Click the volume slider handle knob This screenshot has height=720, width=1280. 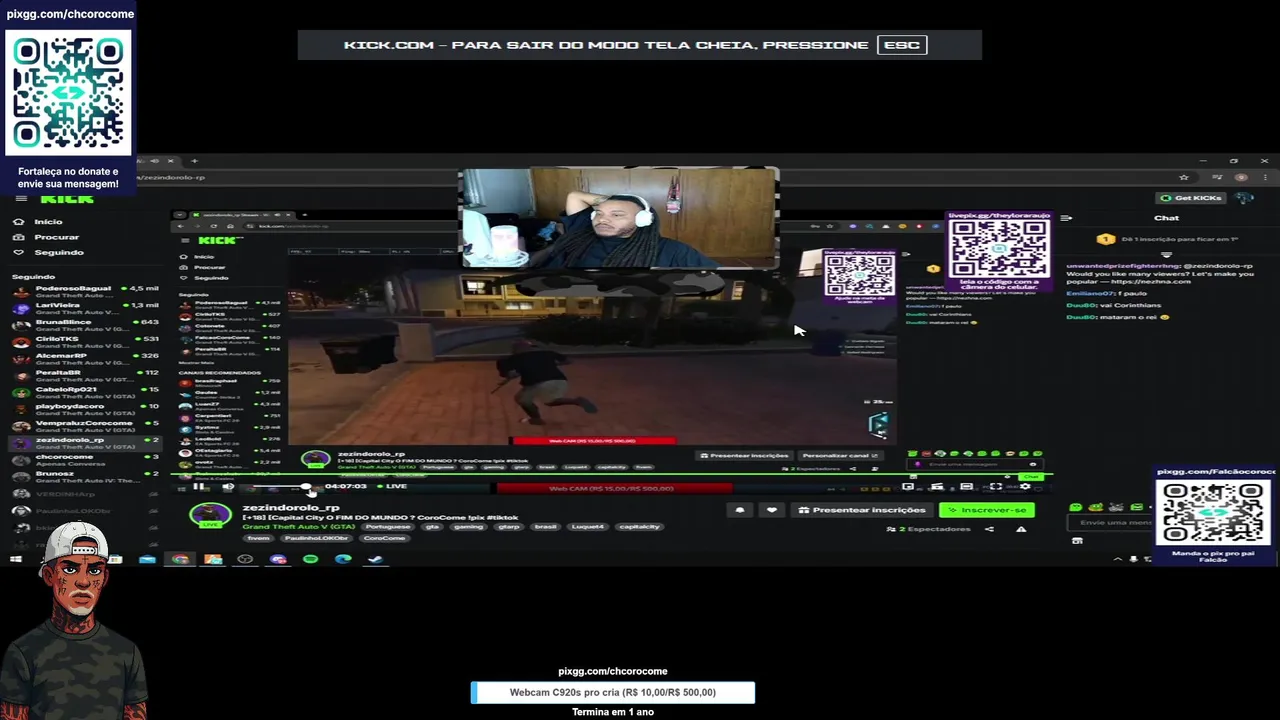(x=307, y=487)
